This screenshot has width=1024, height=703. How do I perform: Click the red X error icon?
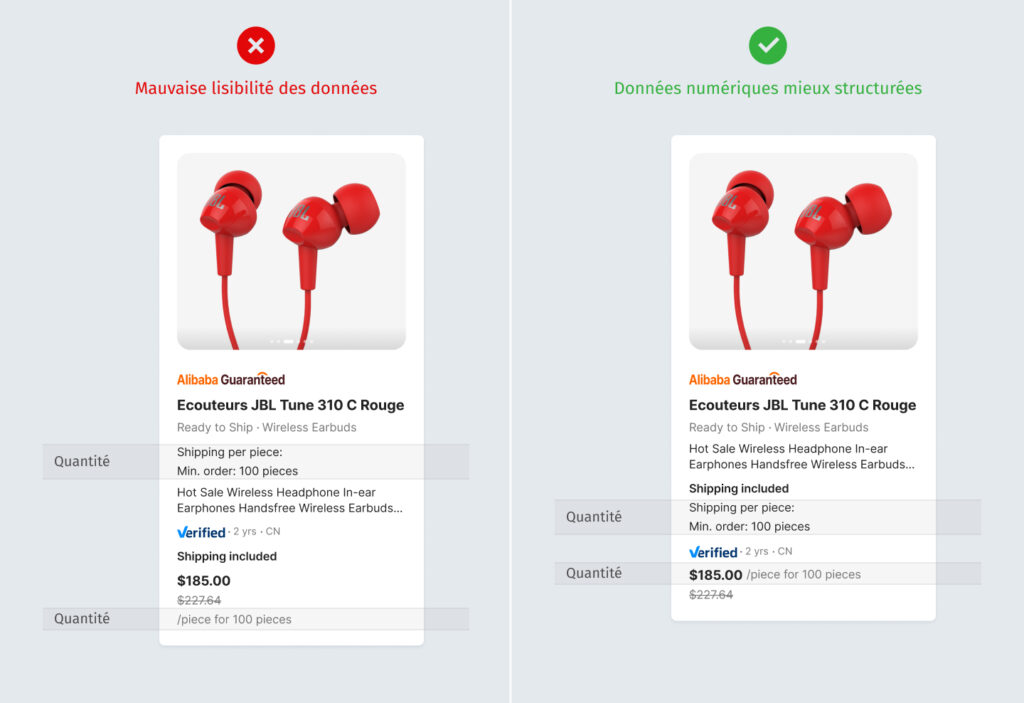point(256,45)
